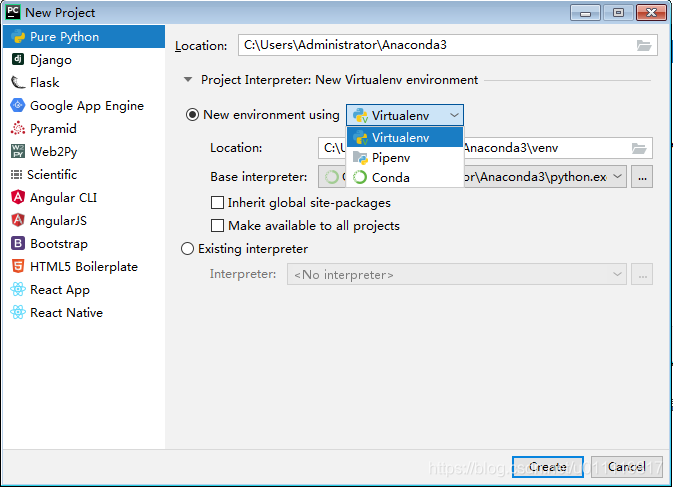Click the Scientific grid icon
The image size is (673, 487).
(x=16, y=175)
